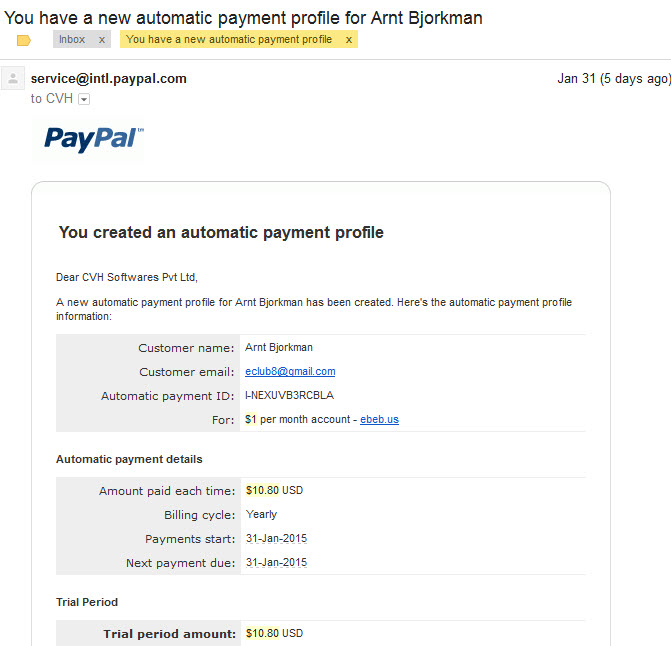Follow the ebeb.us link
This screenshot has height=646, width=671.
coord(379,420)
